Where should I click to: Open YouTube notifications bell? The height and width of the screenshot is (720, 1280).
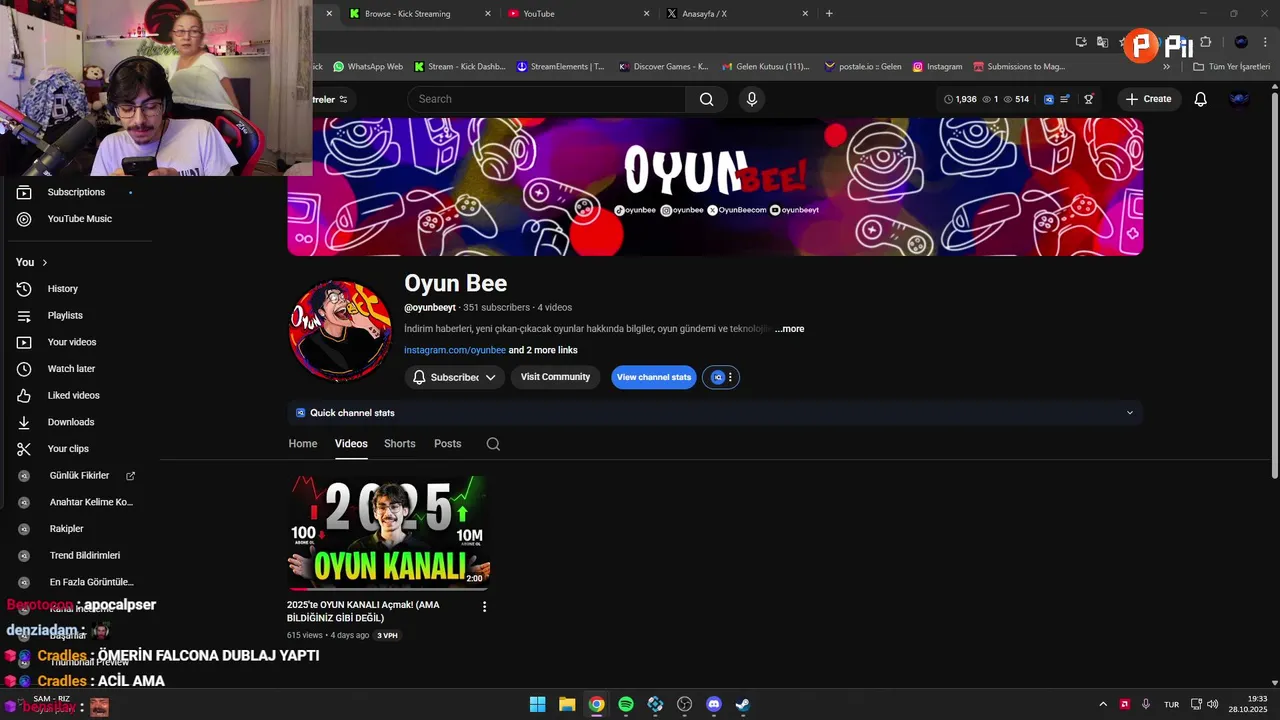click(x=1201, y=99)
